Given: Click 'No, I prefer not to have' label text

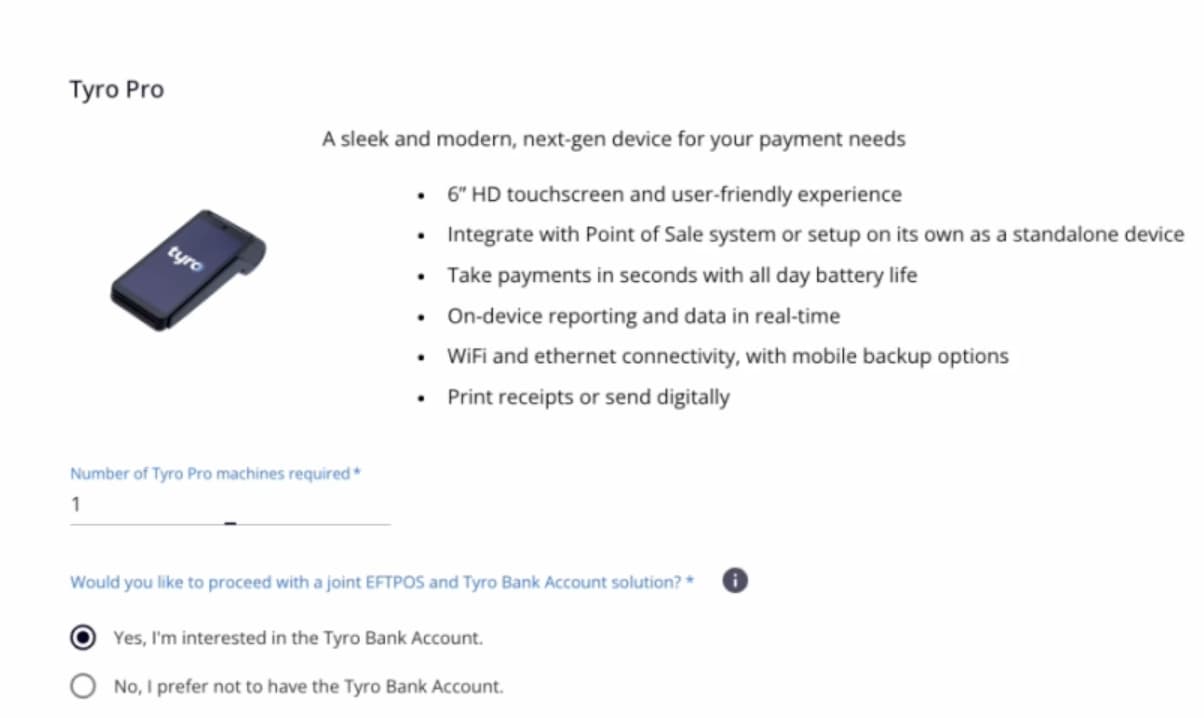Looking at the screenshot, I should [x=308, y=686].
